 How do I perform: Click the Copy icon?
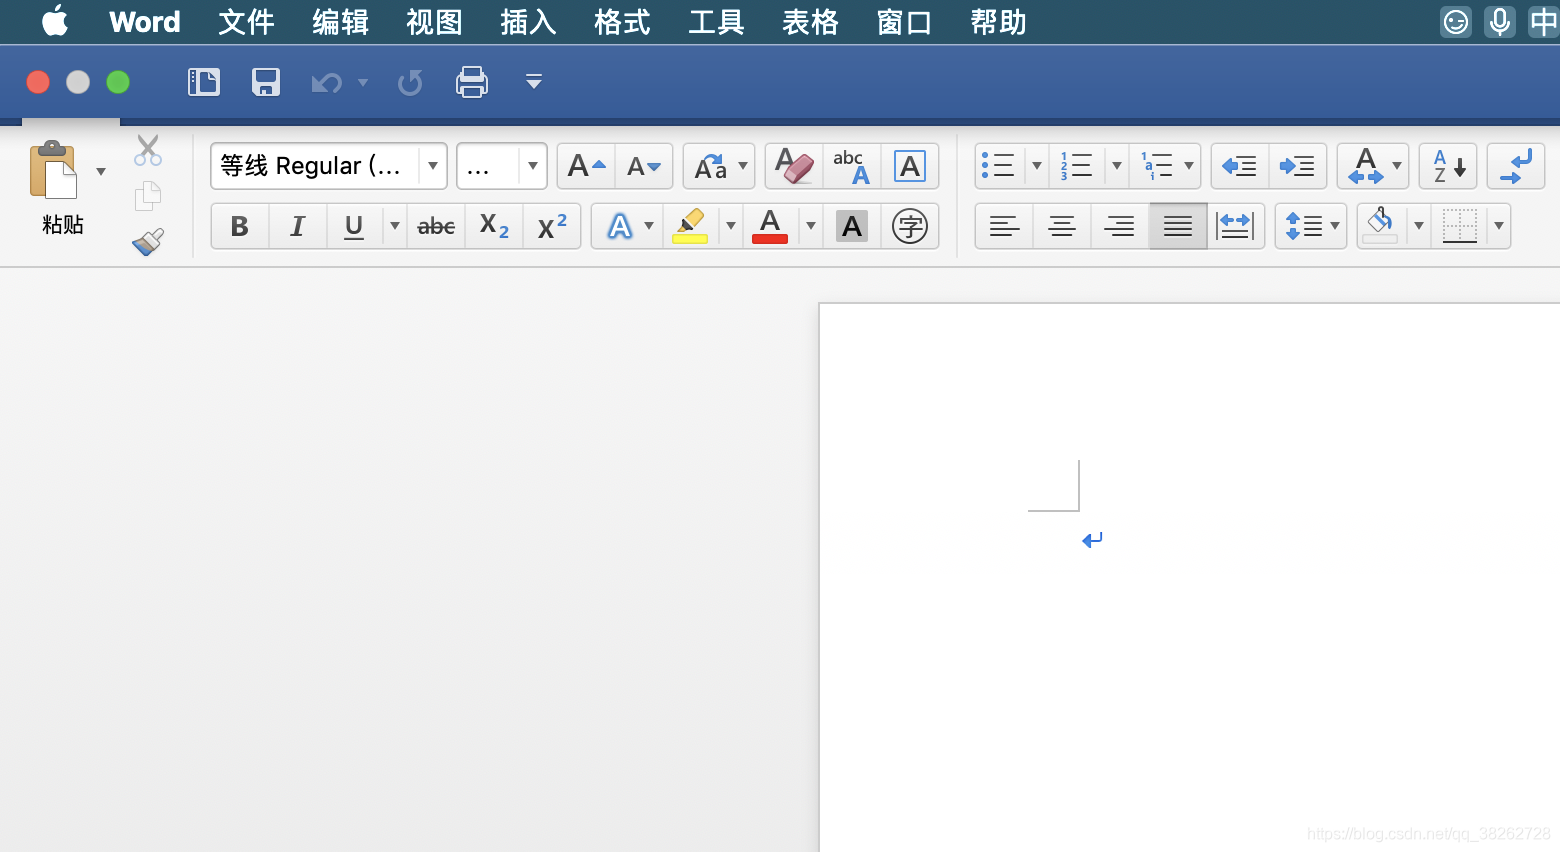148,195
